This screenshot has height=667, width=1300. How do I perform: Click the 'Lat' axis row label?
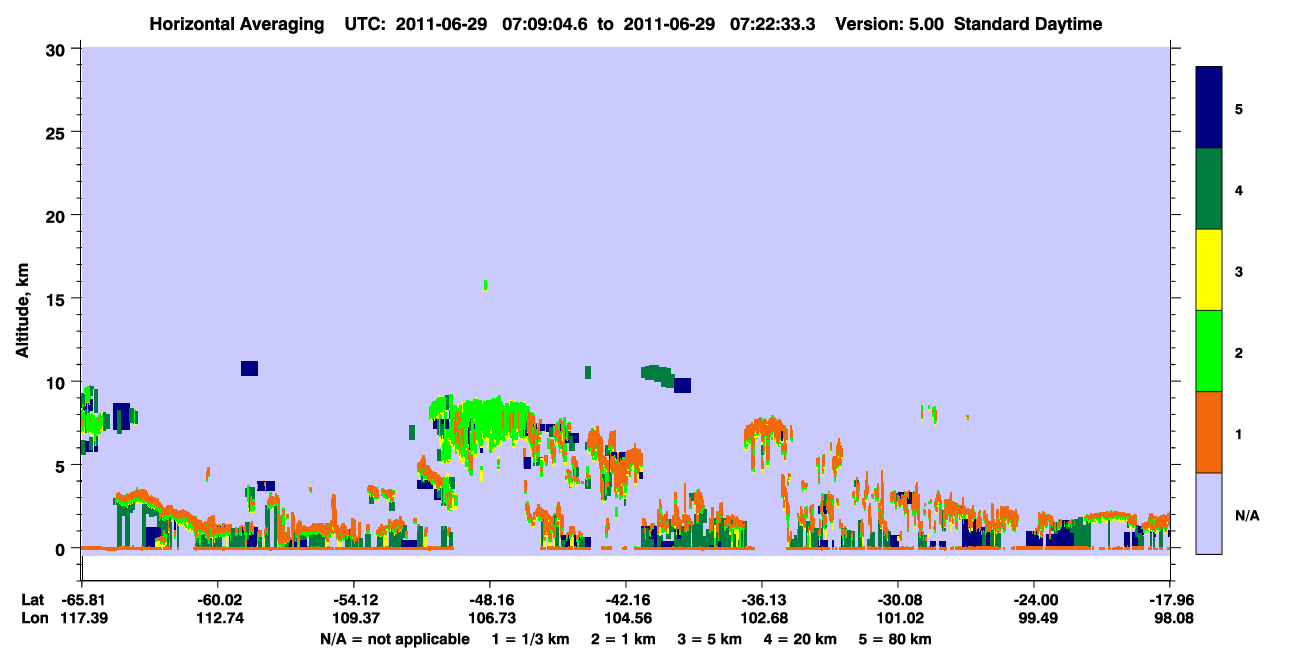(x=33, y=600)
